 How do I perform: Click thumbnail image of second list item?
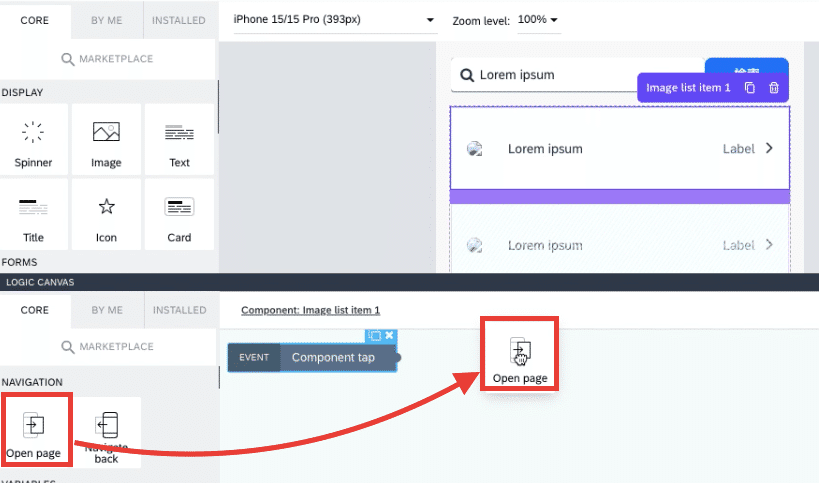pyautogui.click(x=475, y=245)
